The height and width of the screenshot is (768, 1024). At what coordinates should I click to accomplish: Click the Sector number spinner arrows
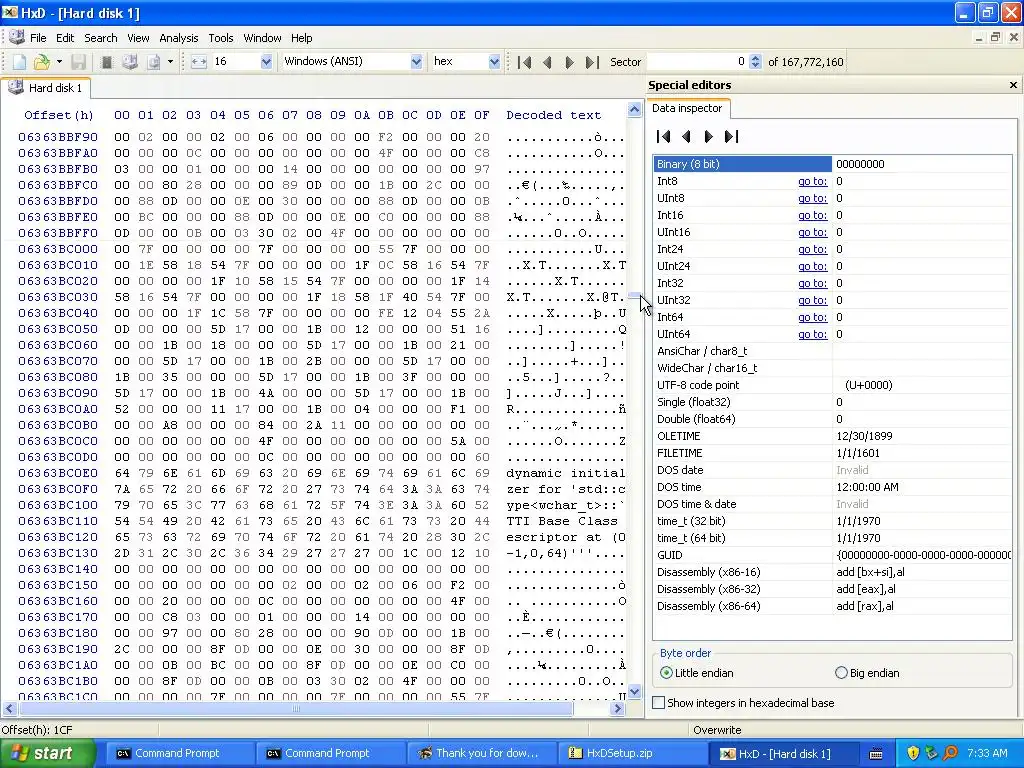pos(756,62)
